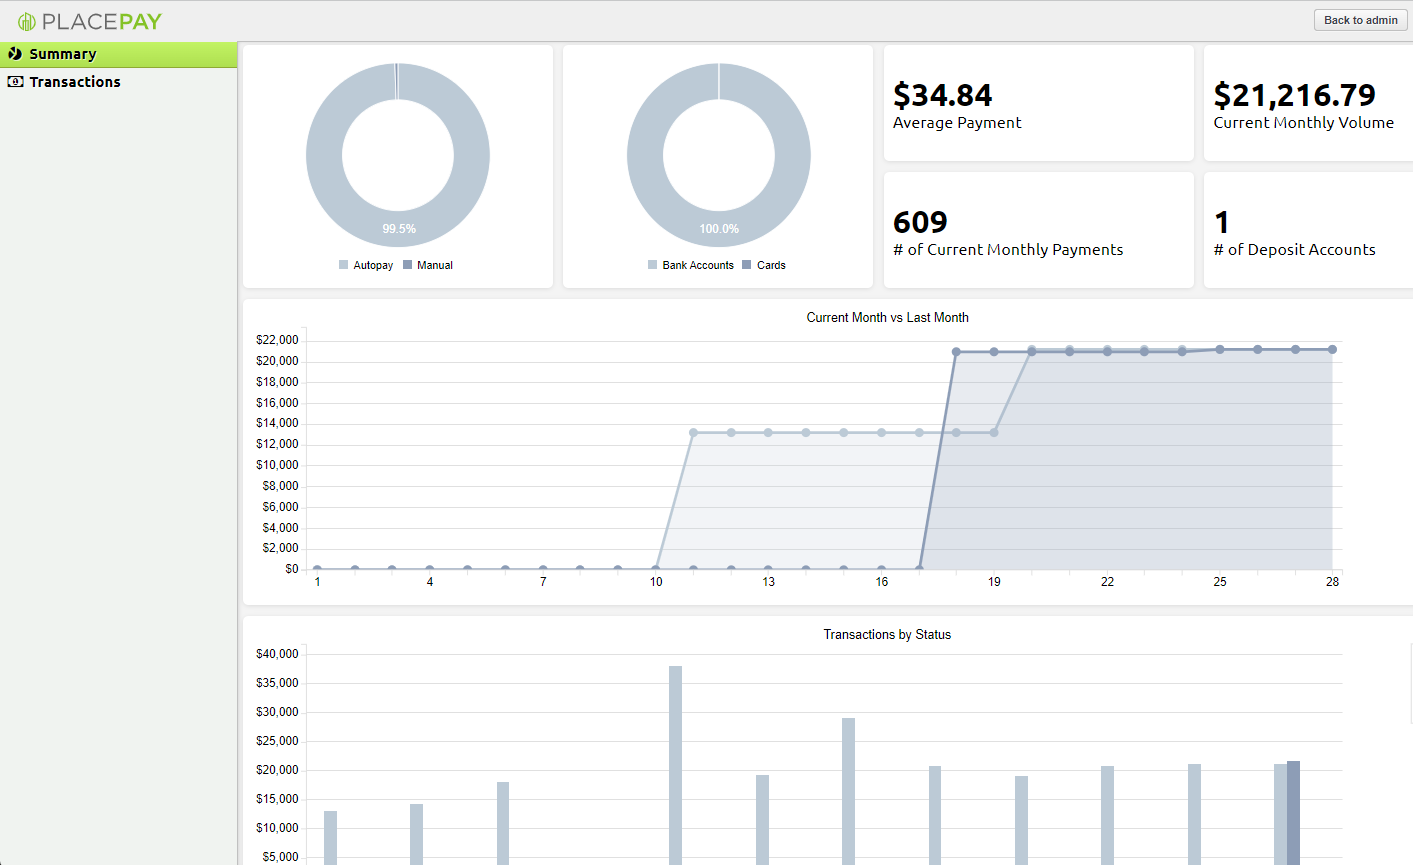Open the Transactions menu item
Image resolution: width=1413 pixels, height=865 pixels.
(119, 82)
